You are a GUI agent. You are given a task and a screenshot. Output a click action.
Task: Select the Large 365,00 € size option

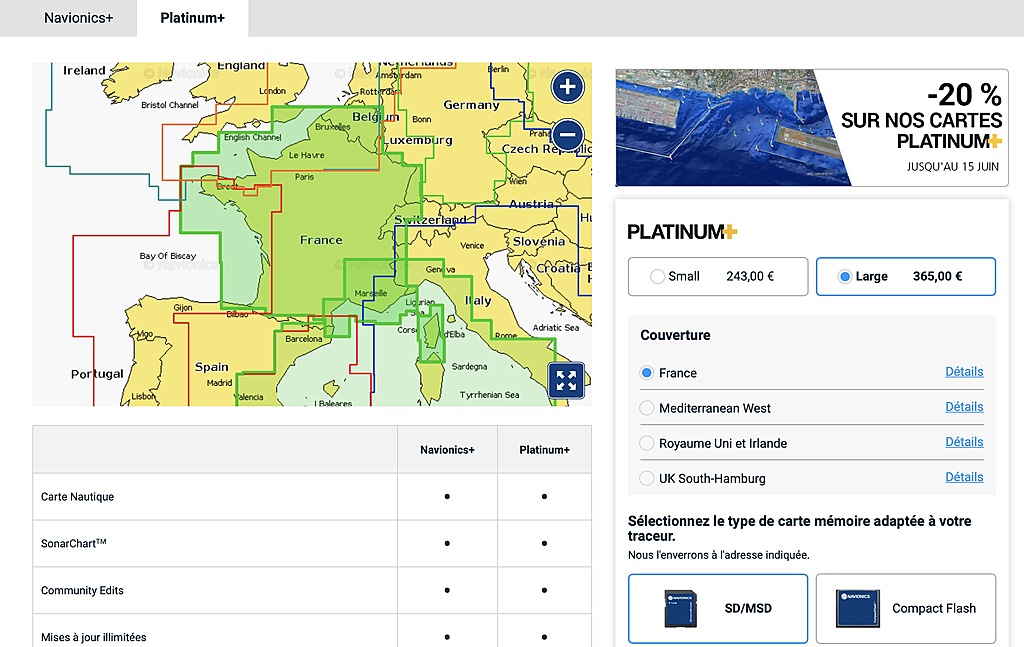tap(906, 276)
